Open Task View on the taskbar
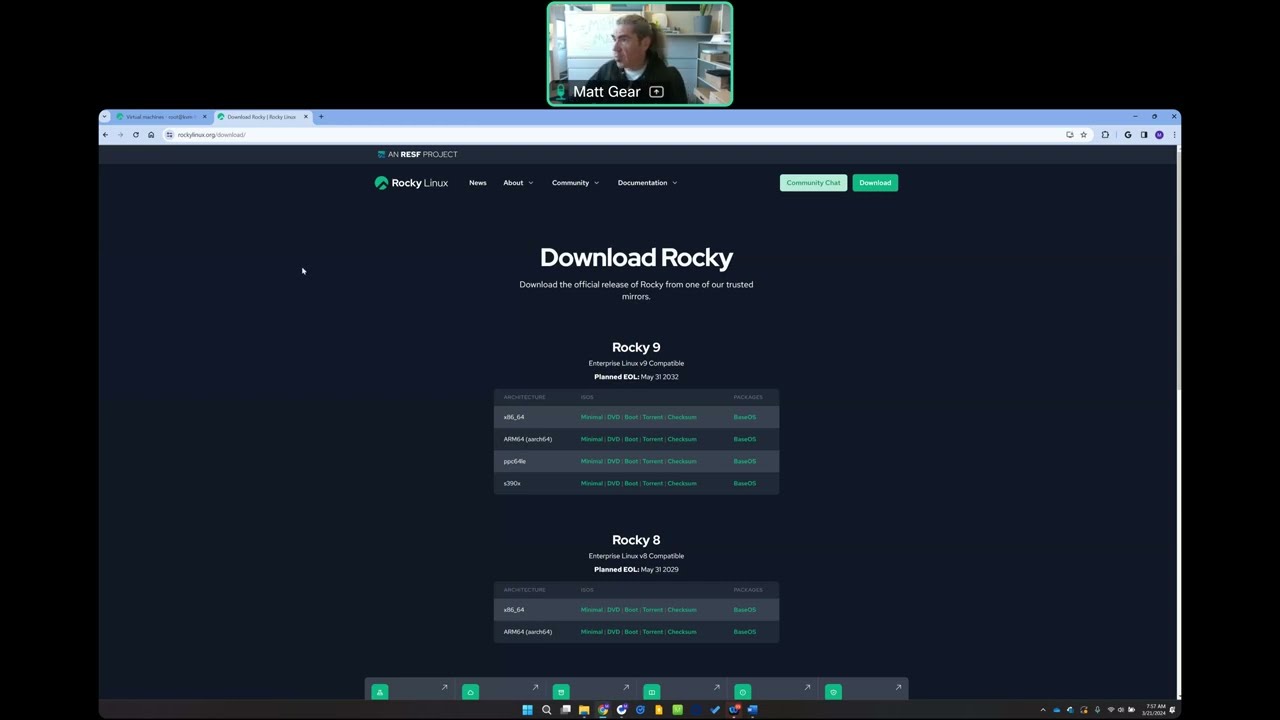The width and height of the screenshot is (1280, 720). point(565,710)
